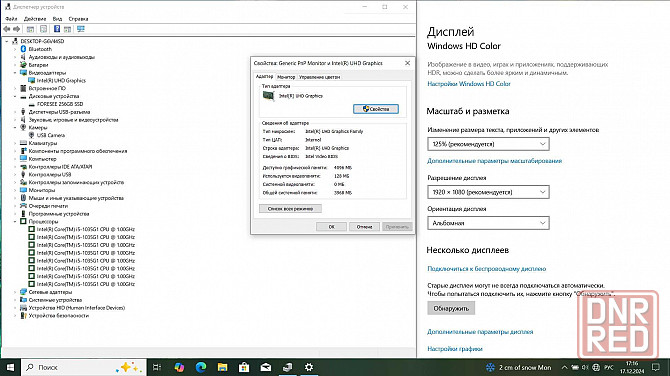Image resolution: width=670 pixels, height=376 pixels.
Task: Collapse the DESKTOP root node
Action: pyautogui.click(x=7, y=41)
